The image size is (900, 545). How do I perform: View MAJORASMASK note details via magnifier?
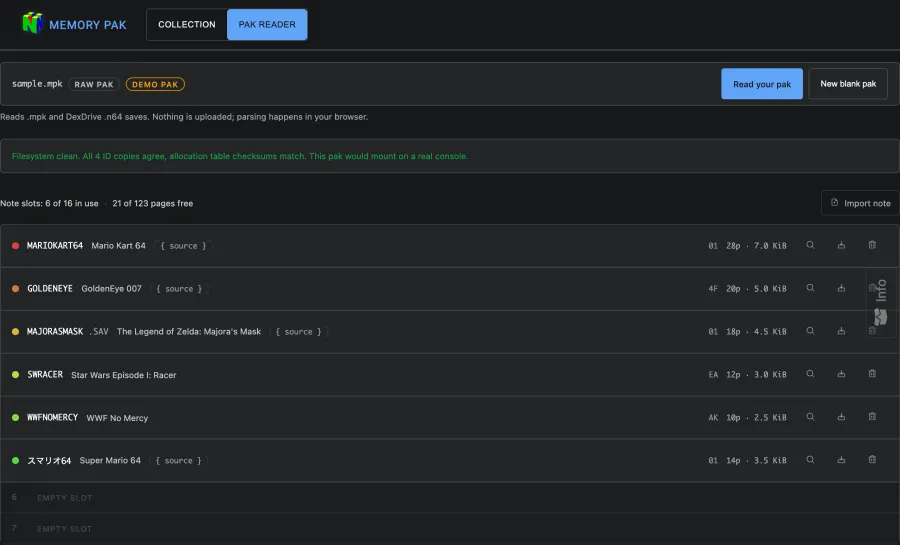point(810,331)
